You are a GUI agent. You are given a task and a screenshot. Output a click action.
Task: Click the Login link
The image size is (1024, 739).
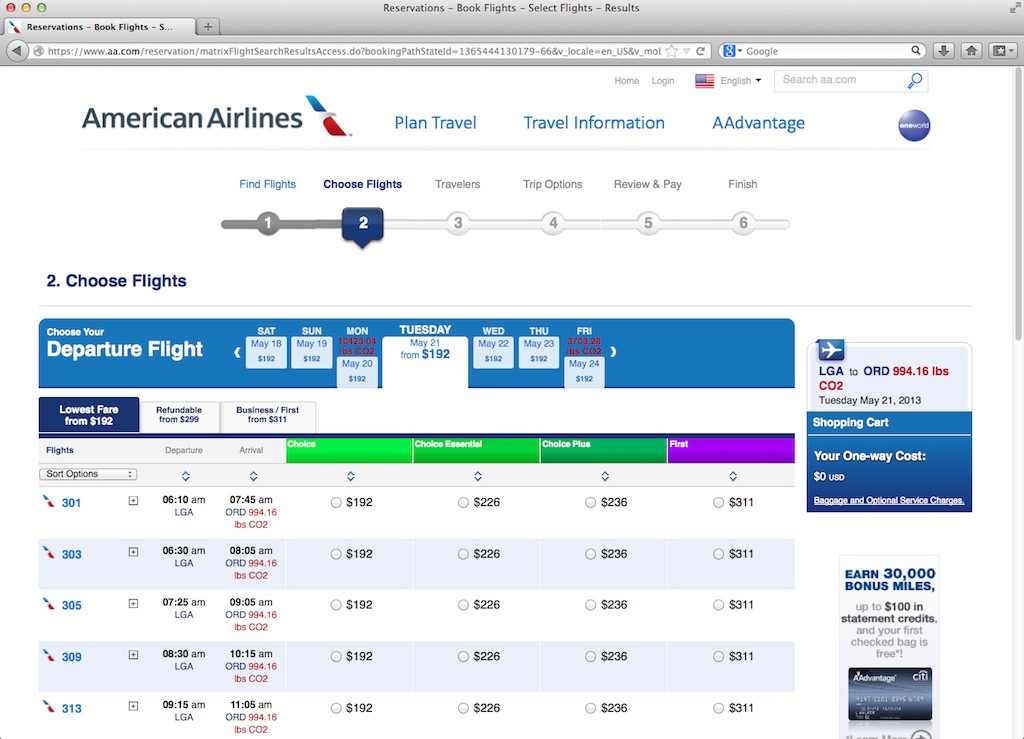coord(662,81)
